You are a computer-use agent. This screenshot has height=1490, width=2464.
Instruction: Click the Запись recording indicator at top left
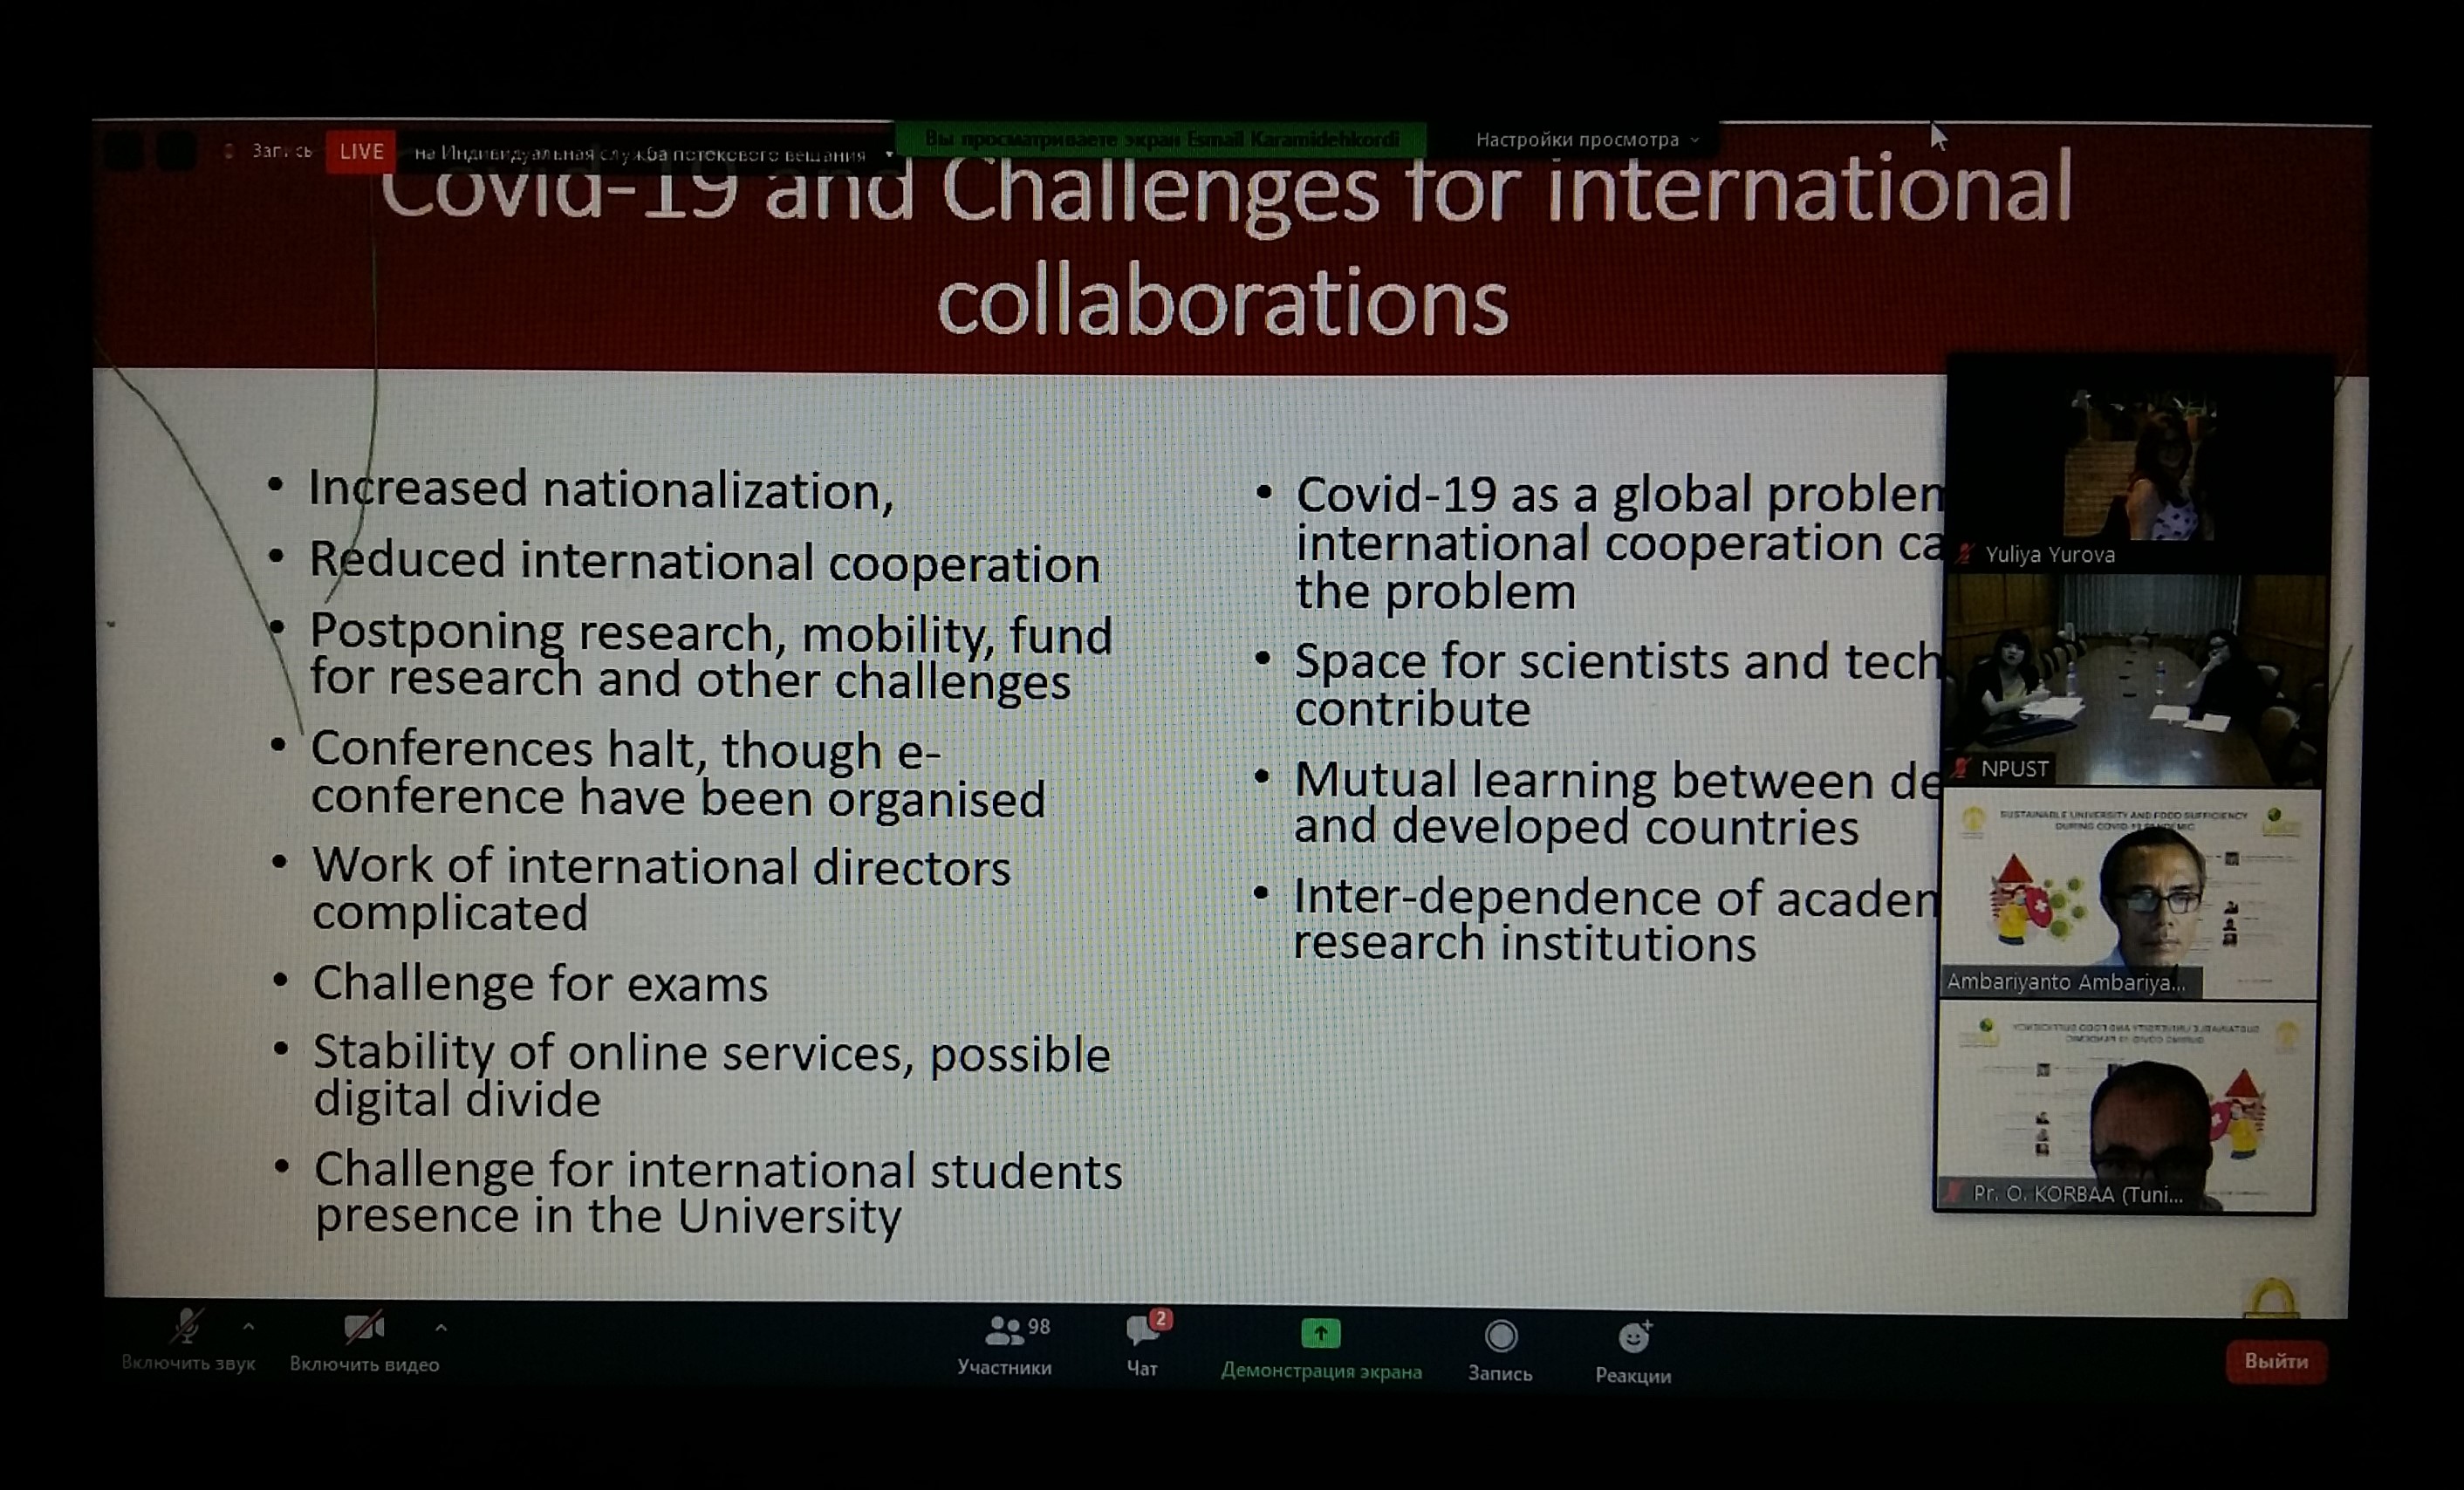point(270,151)
